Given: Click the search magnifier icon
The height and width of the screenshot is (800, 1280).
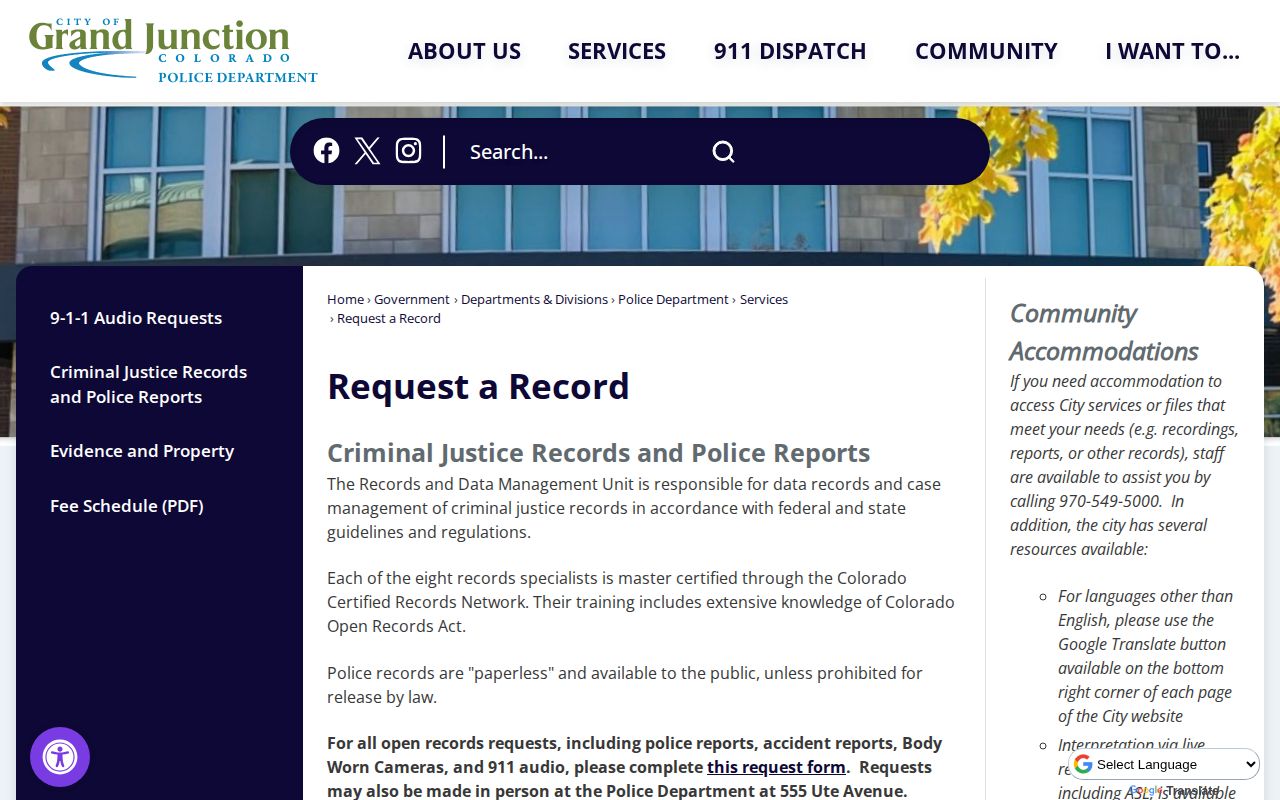Looking at the screenshot, I should [723, 152].
